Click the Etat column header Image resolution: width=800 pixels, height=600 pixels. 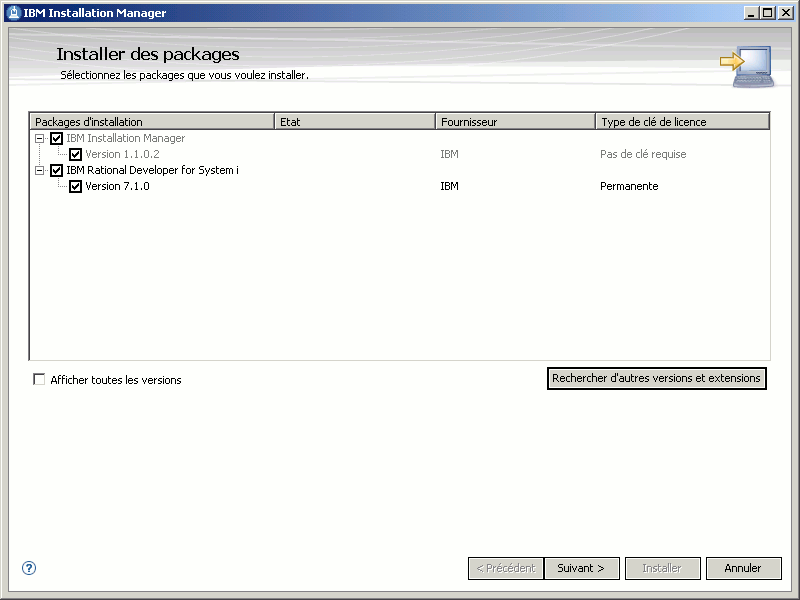(355, 121)
